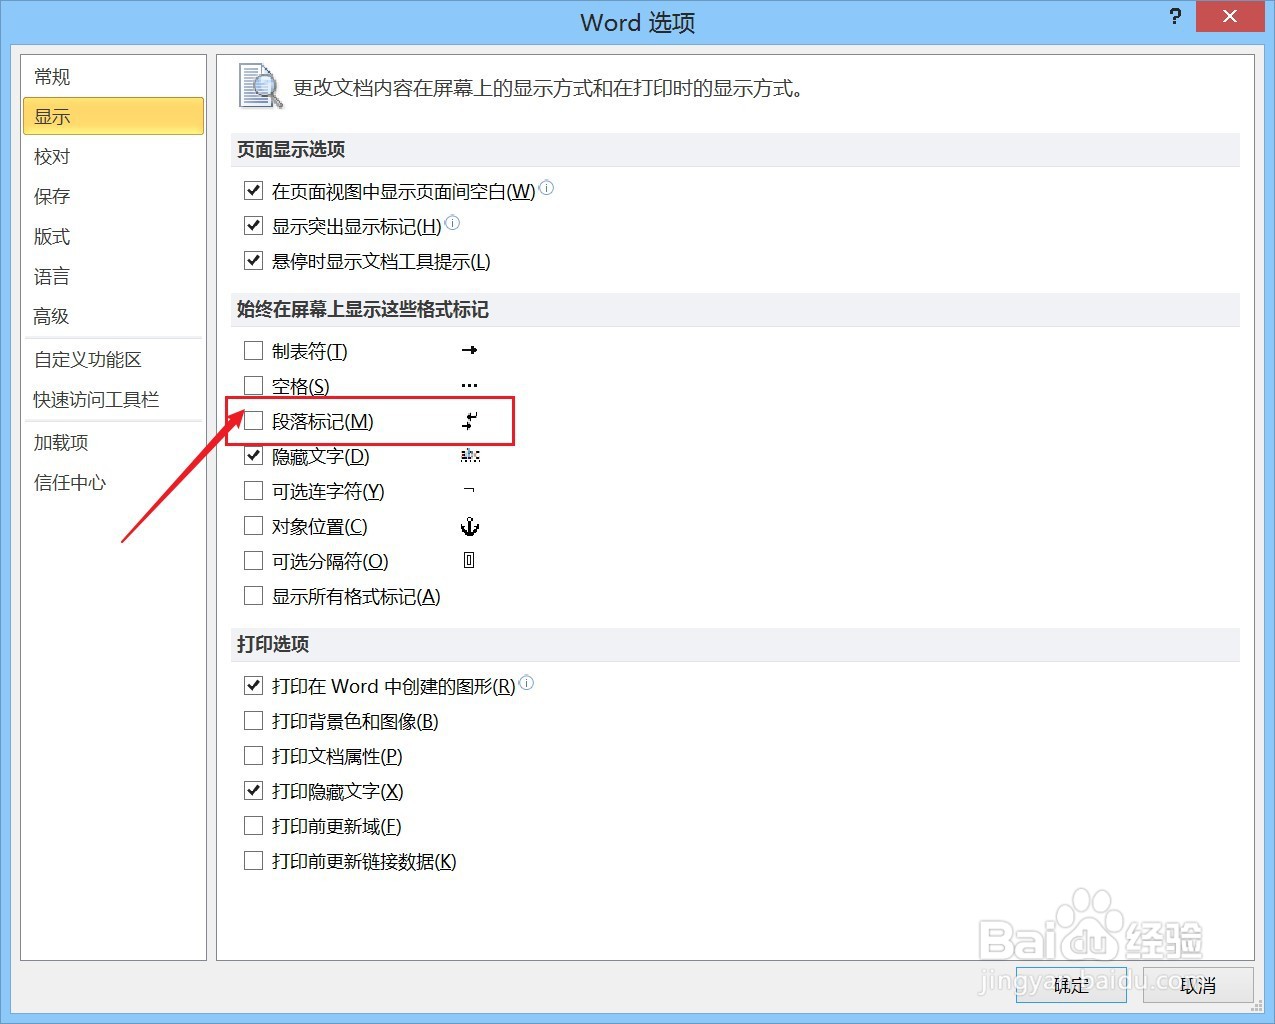Enable the 制表符(T) checkbox
Viewport: 1275px width, 1024px height.
click(253, 350)
